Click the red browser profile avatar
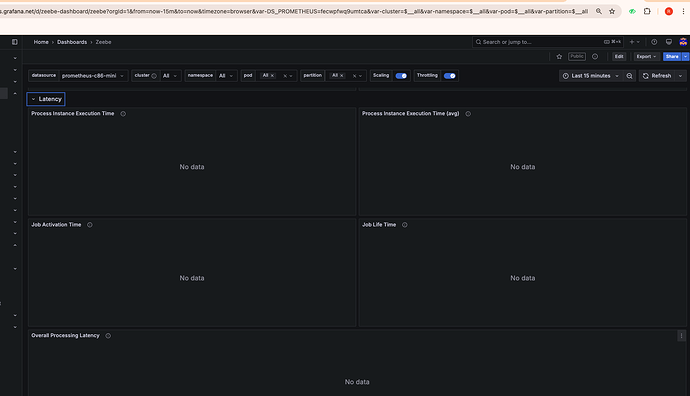The width and height of the screenshot is (690, 396). (x=669, y=11)
